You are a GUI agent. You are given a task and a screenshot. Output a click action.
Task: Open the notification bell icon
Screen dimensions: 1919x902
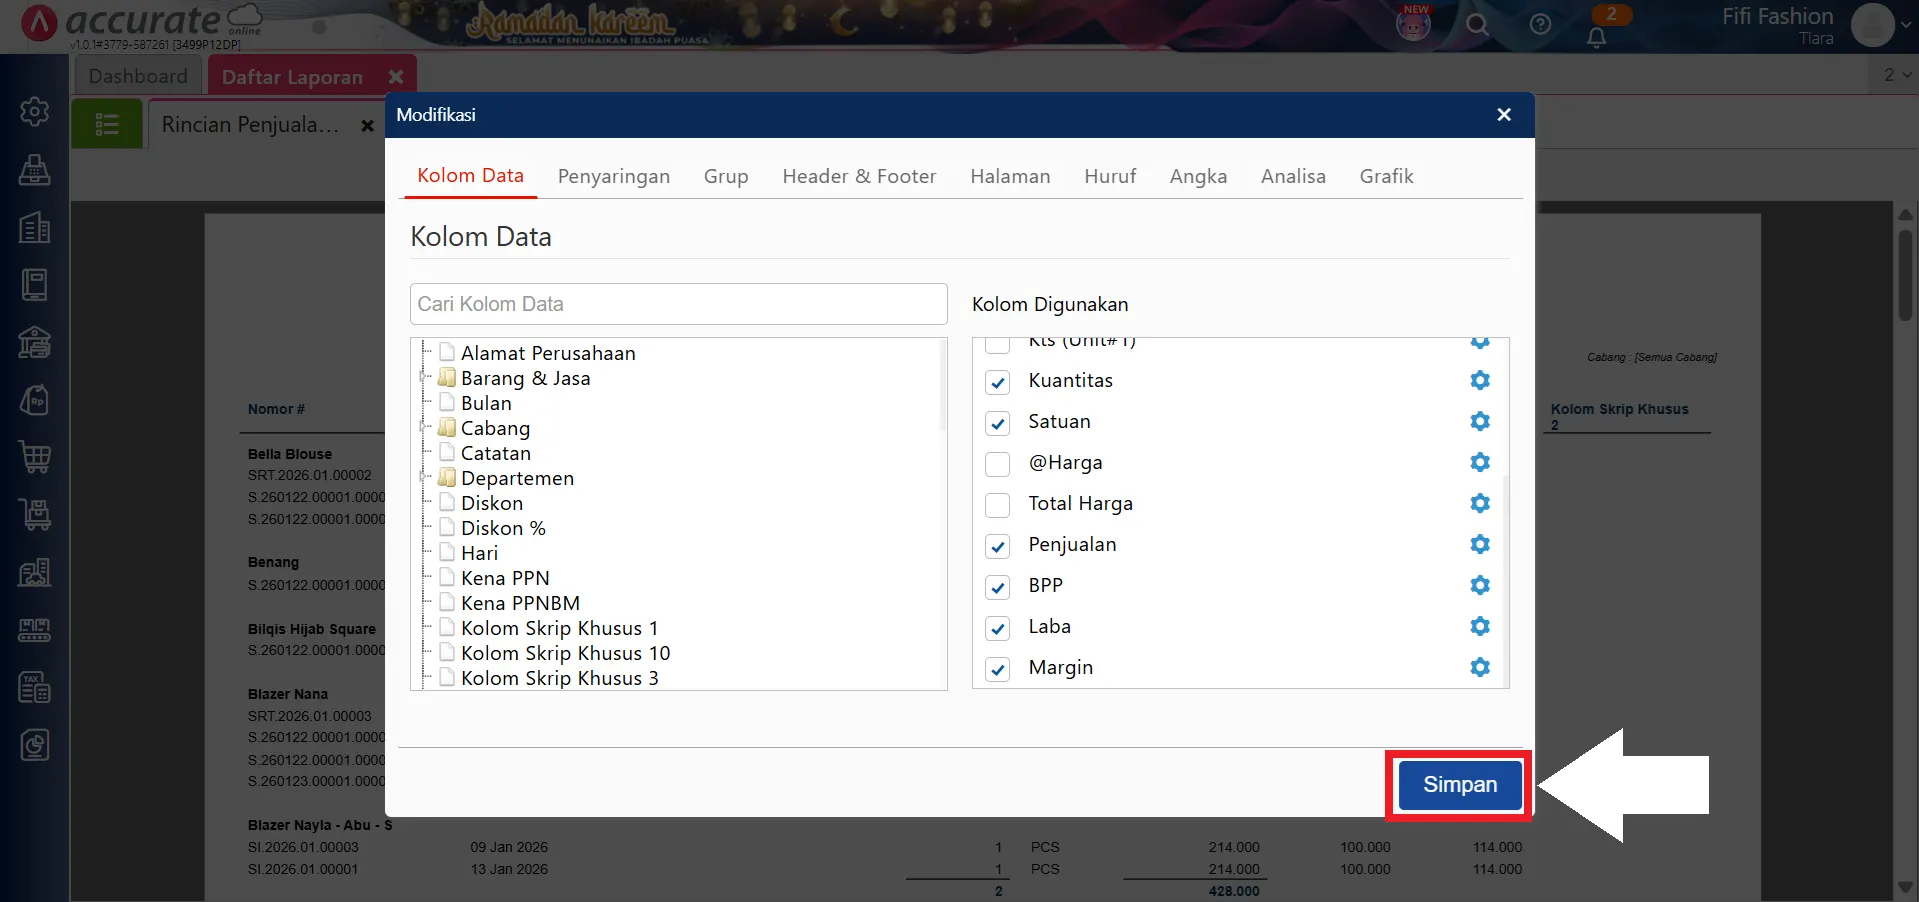click(1596, 37)
